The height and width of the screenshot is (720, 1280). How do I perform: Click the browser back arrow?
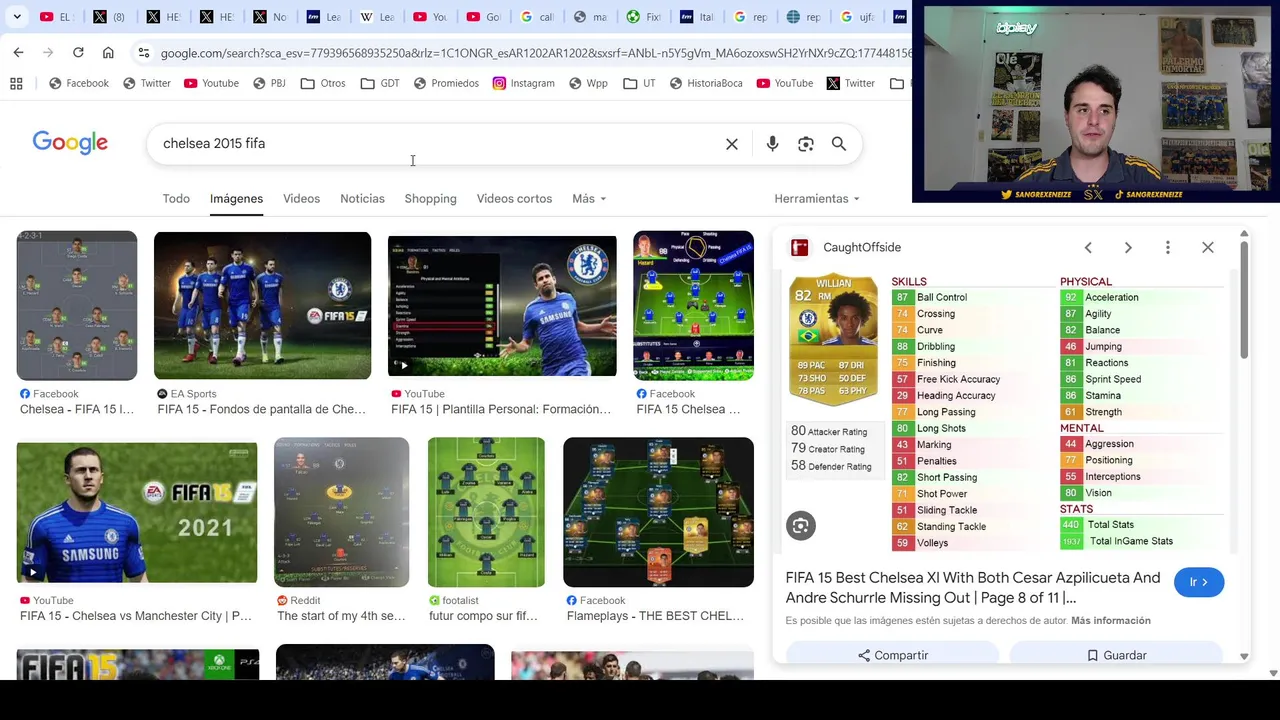pyautogui.click(x=18, y=52)
